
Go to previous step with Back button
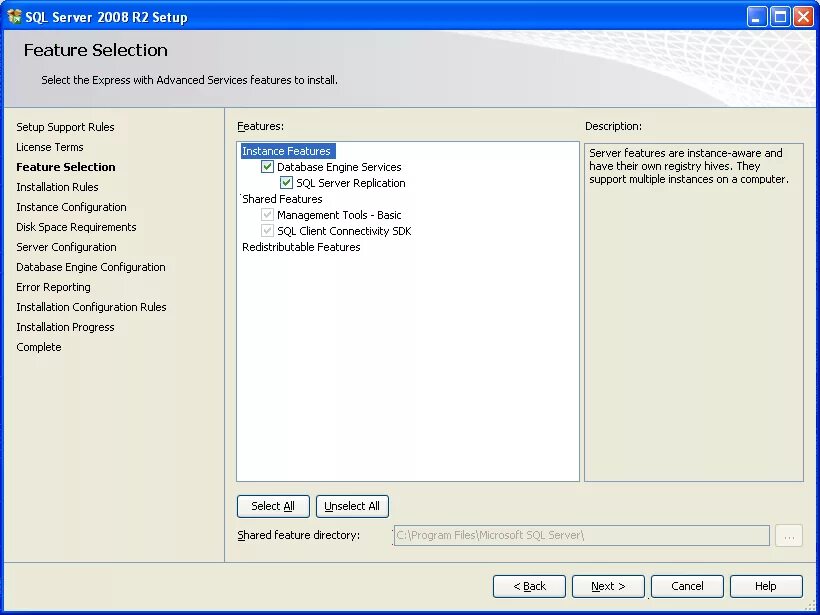[x=529, y=586]
